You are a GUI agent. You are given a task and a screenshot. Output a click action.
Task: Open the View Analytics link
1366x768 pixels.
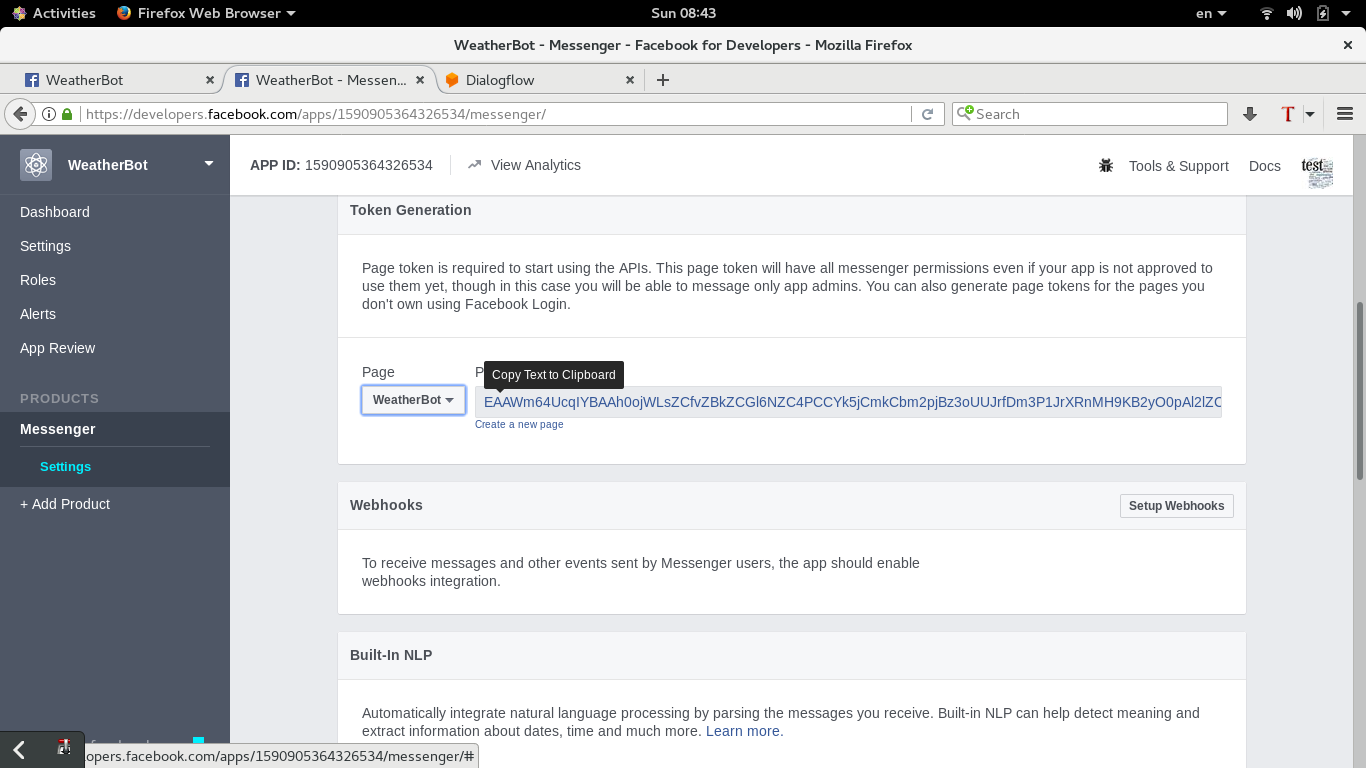coord(536,165)
